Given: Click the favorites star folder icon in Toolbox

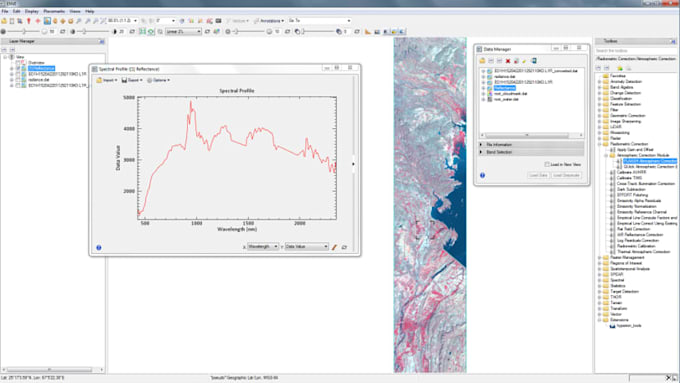Looking at the screenshot, I should pos(620,68).
